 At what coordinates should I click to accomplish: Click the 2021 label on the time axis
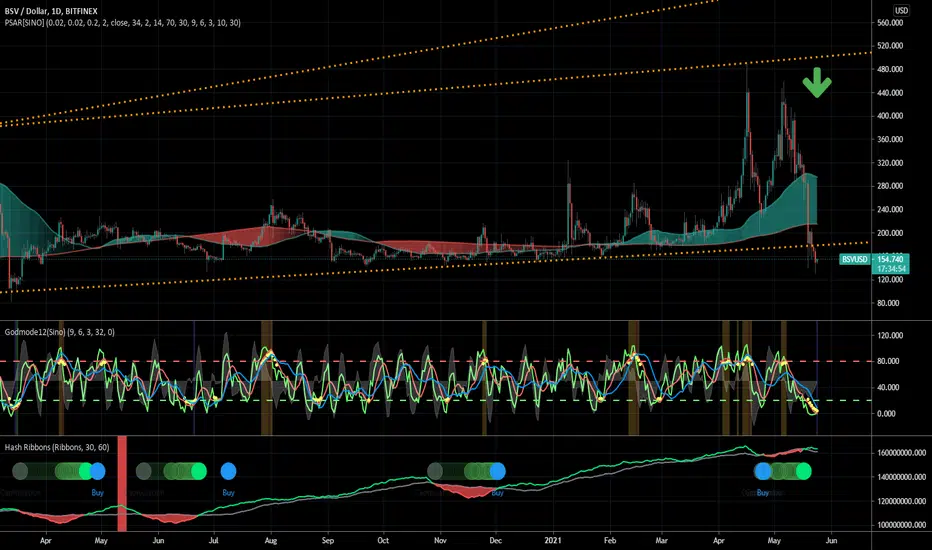pyautogui.click(x=553, y=540)
